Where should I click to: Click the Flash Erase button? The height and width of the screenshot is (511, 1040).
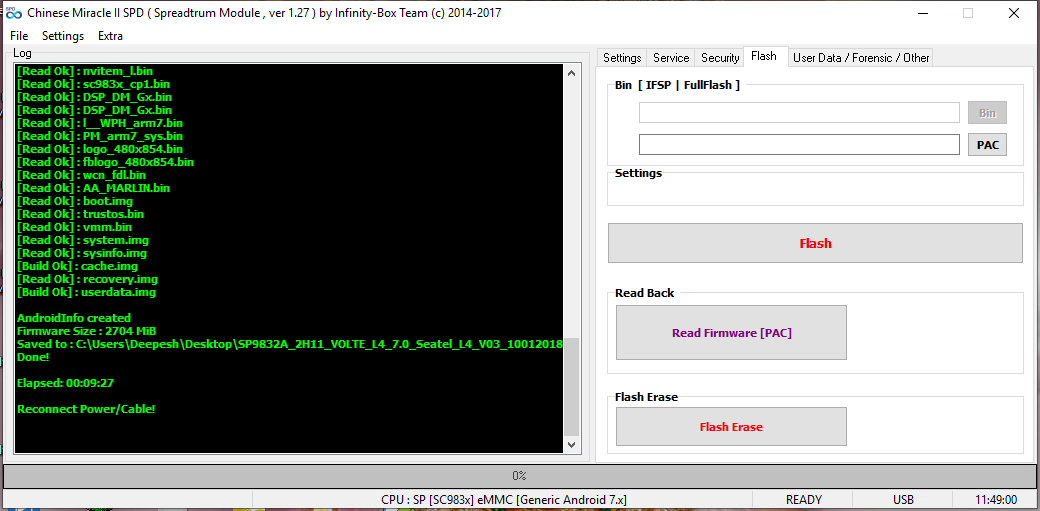732,427
